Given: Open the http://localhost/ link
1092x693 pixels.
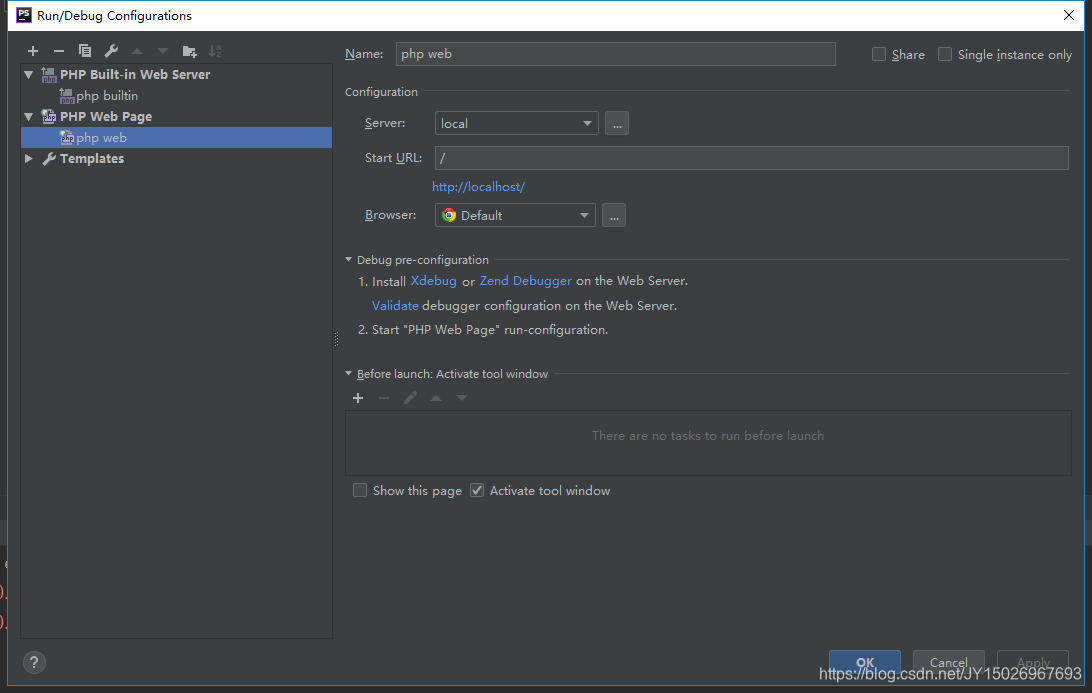Looking at the screenshot, I should [478, 187].
